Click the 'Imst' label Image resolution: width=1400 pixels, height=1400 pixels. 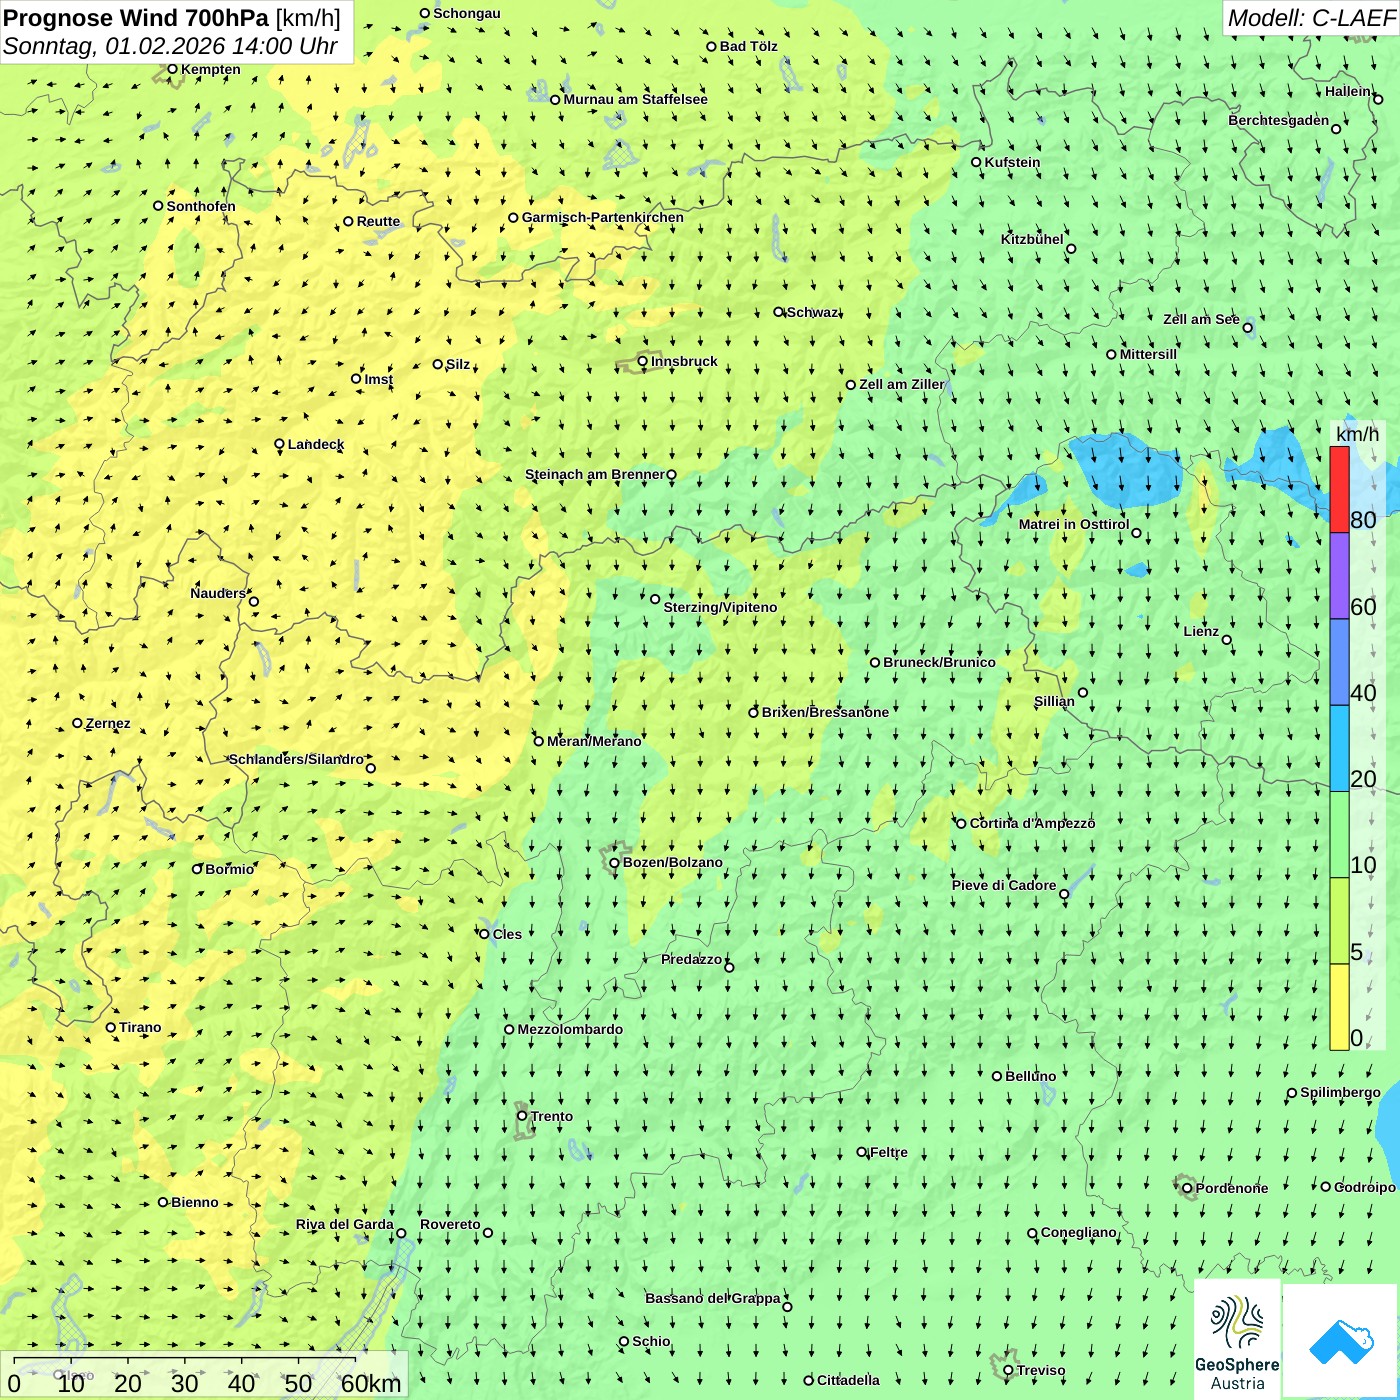[x=379, y=379]
